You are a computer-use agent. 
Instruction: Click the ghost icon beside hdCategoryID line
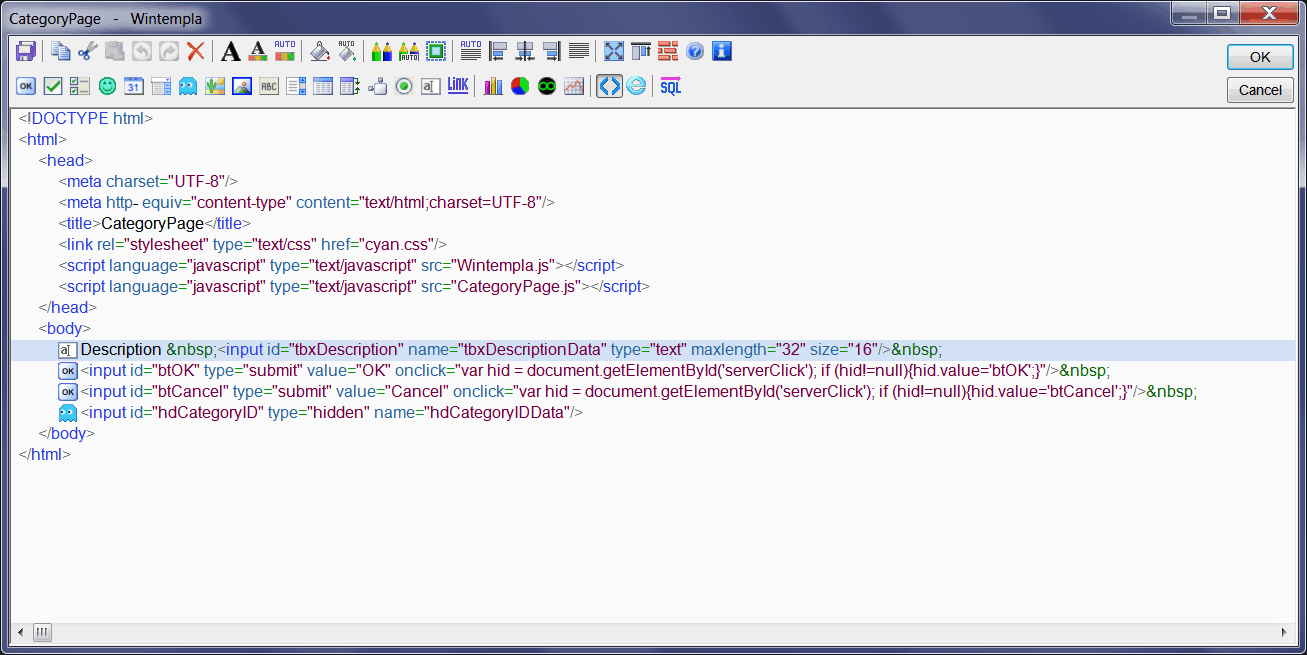[x=68, y=413]
